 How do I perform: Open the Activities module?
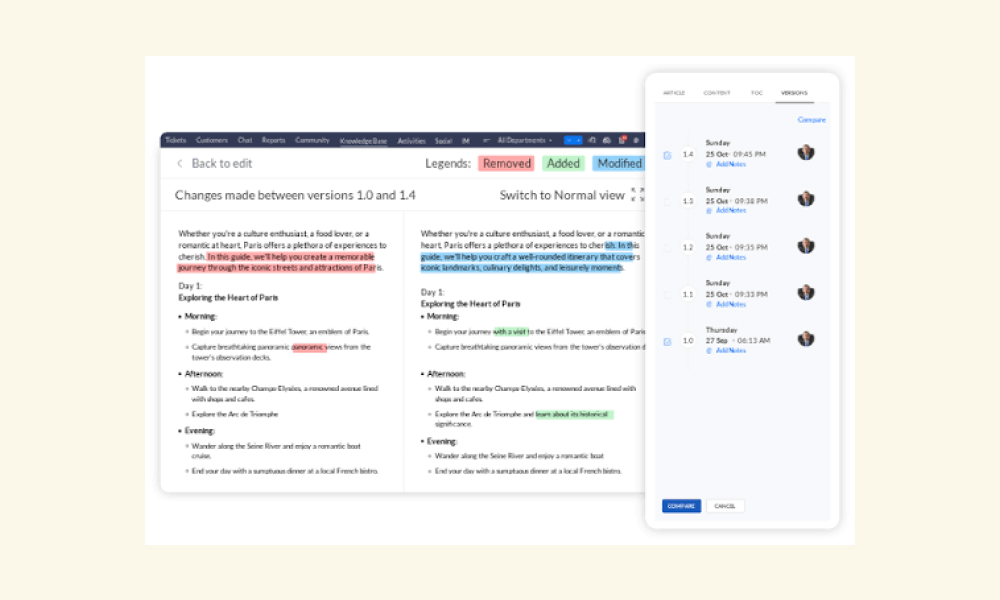coord(411,141)
